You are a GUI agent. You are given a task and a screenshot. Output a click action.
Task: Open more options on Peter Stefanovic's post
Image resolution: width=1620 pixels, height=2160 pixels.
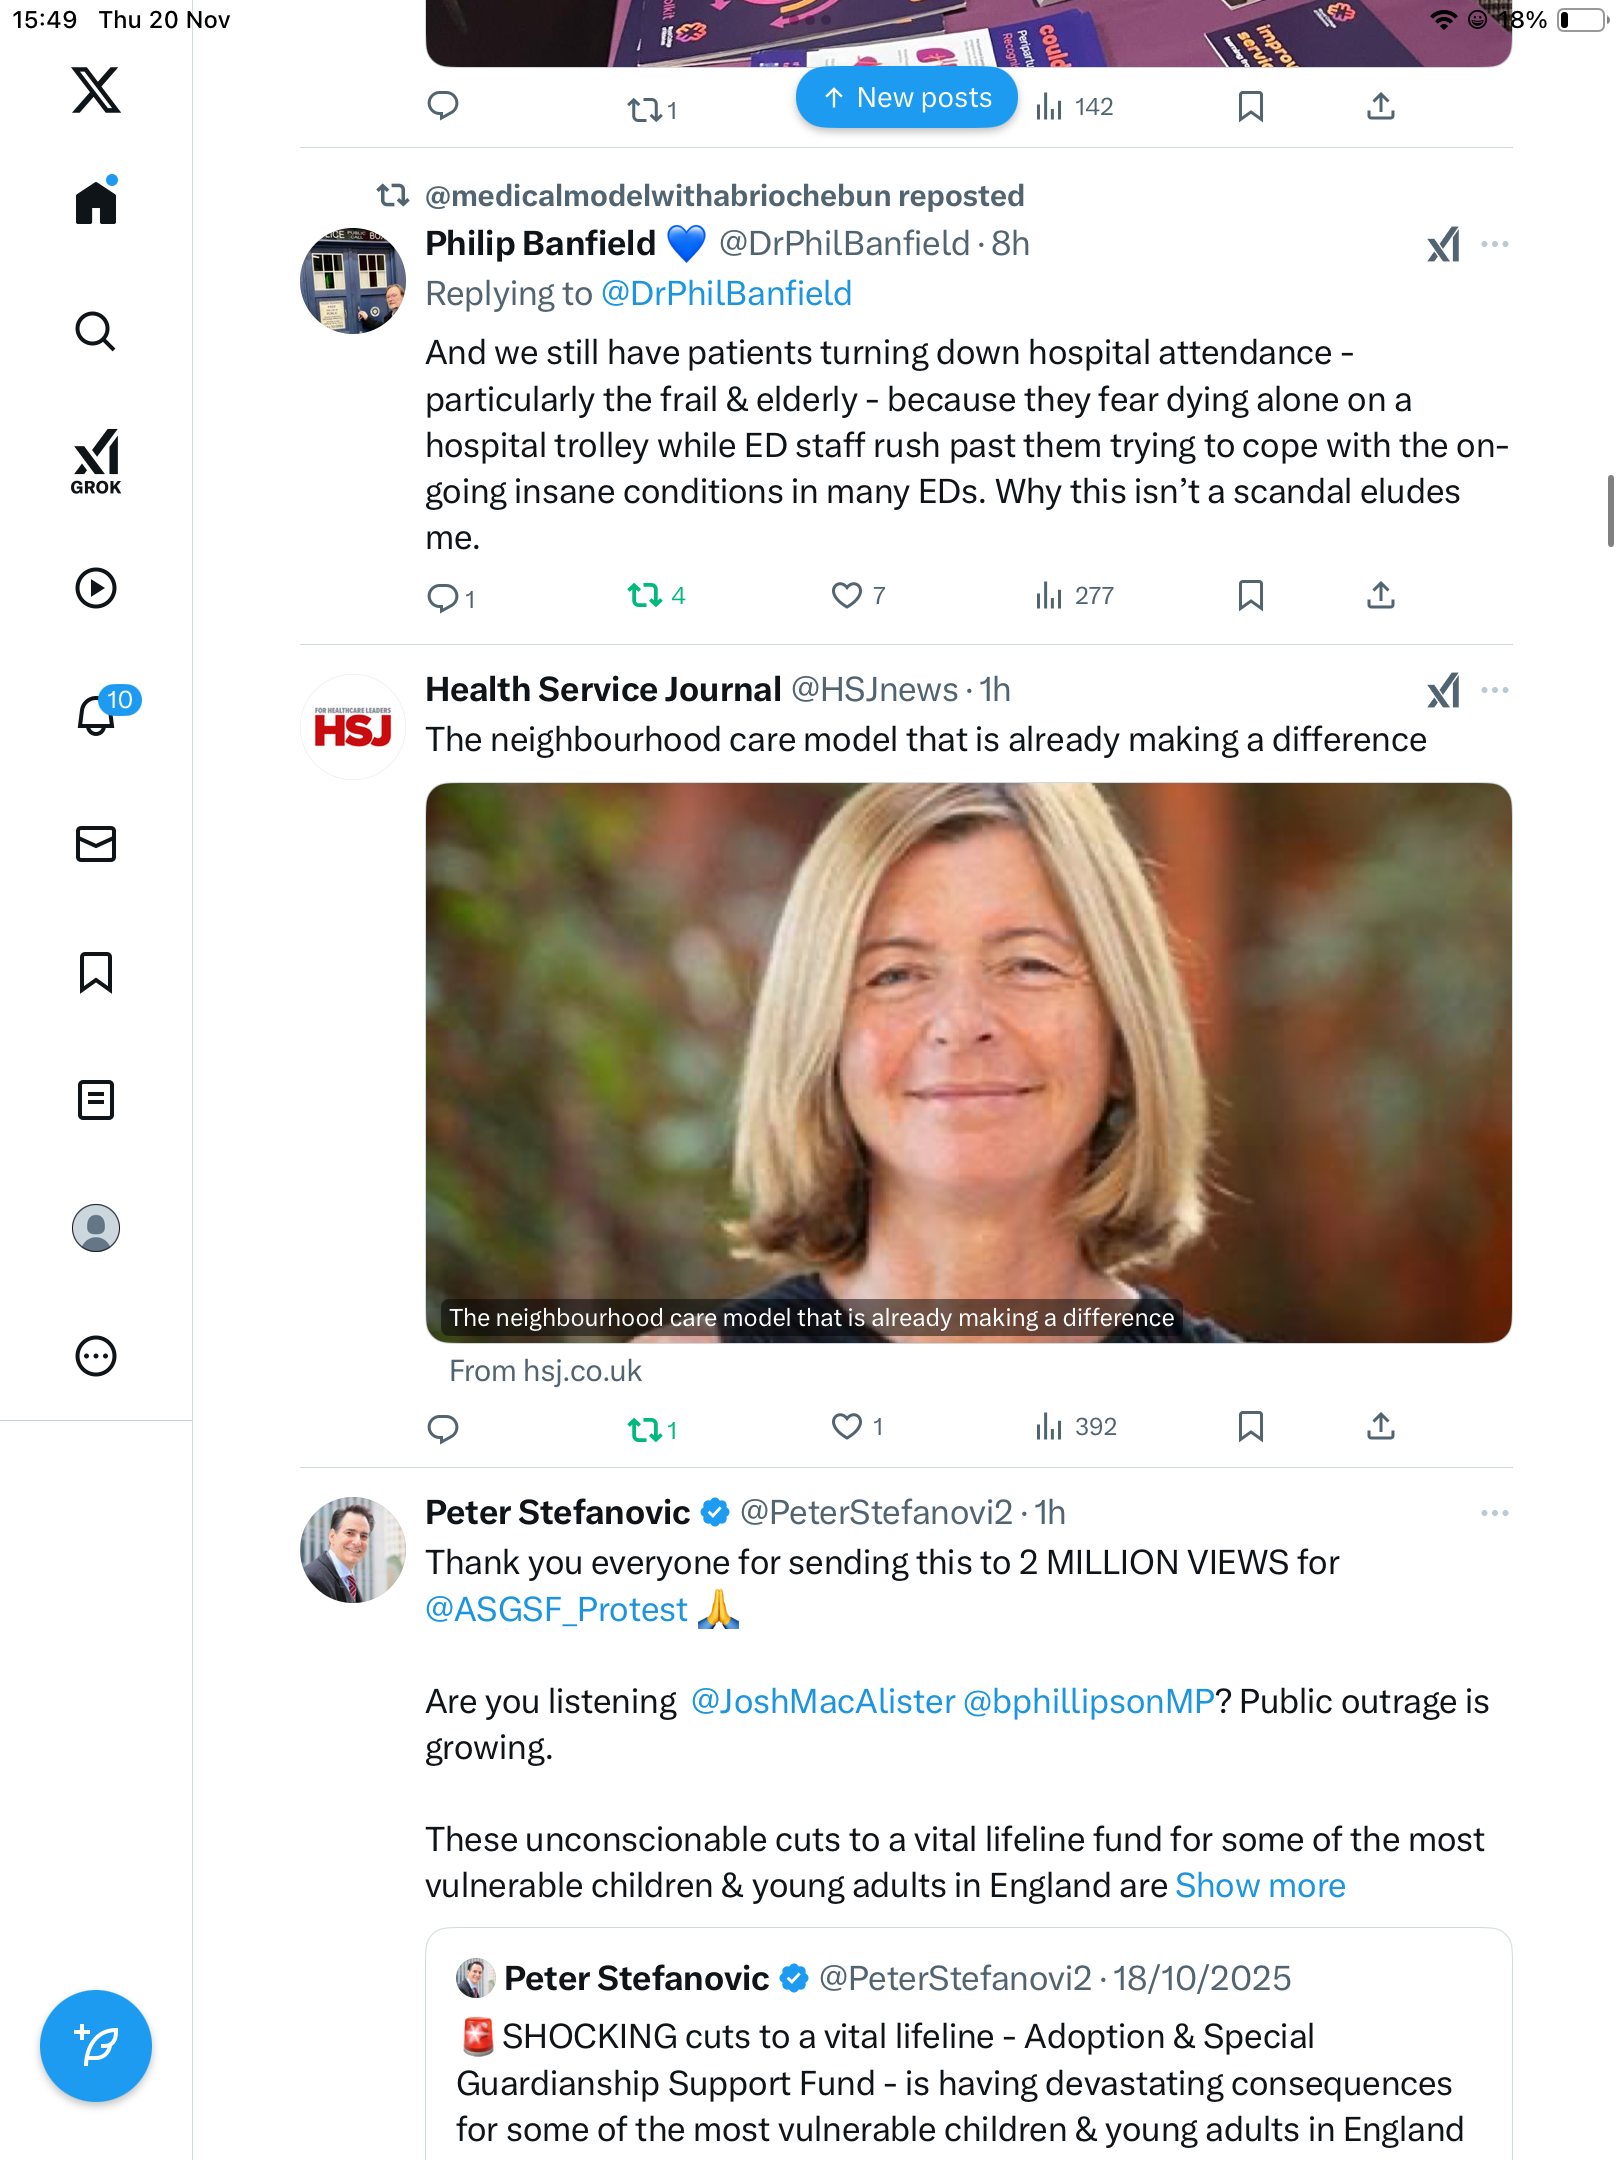pos(1494,1513)
